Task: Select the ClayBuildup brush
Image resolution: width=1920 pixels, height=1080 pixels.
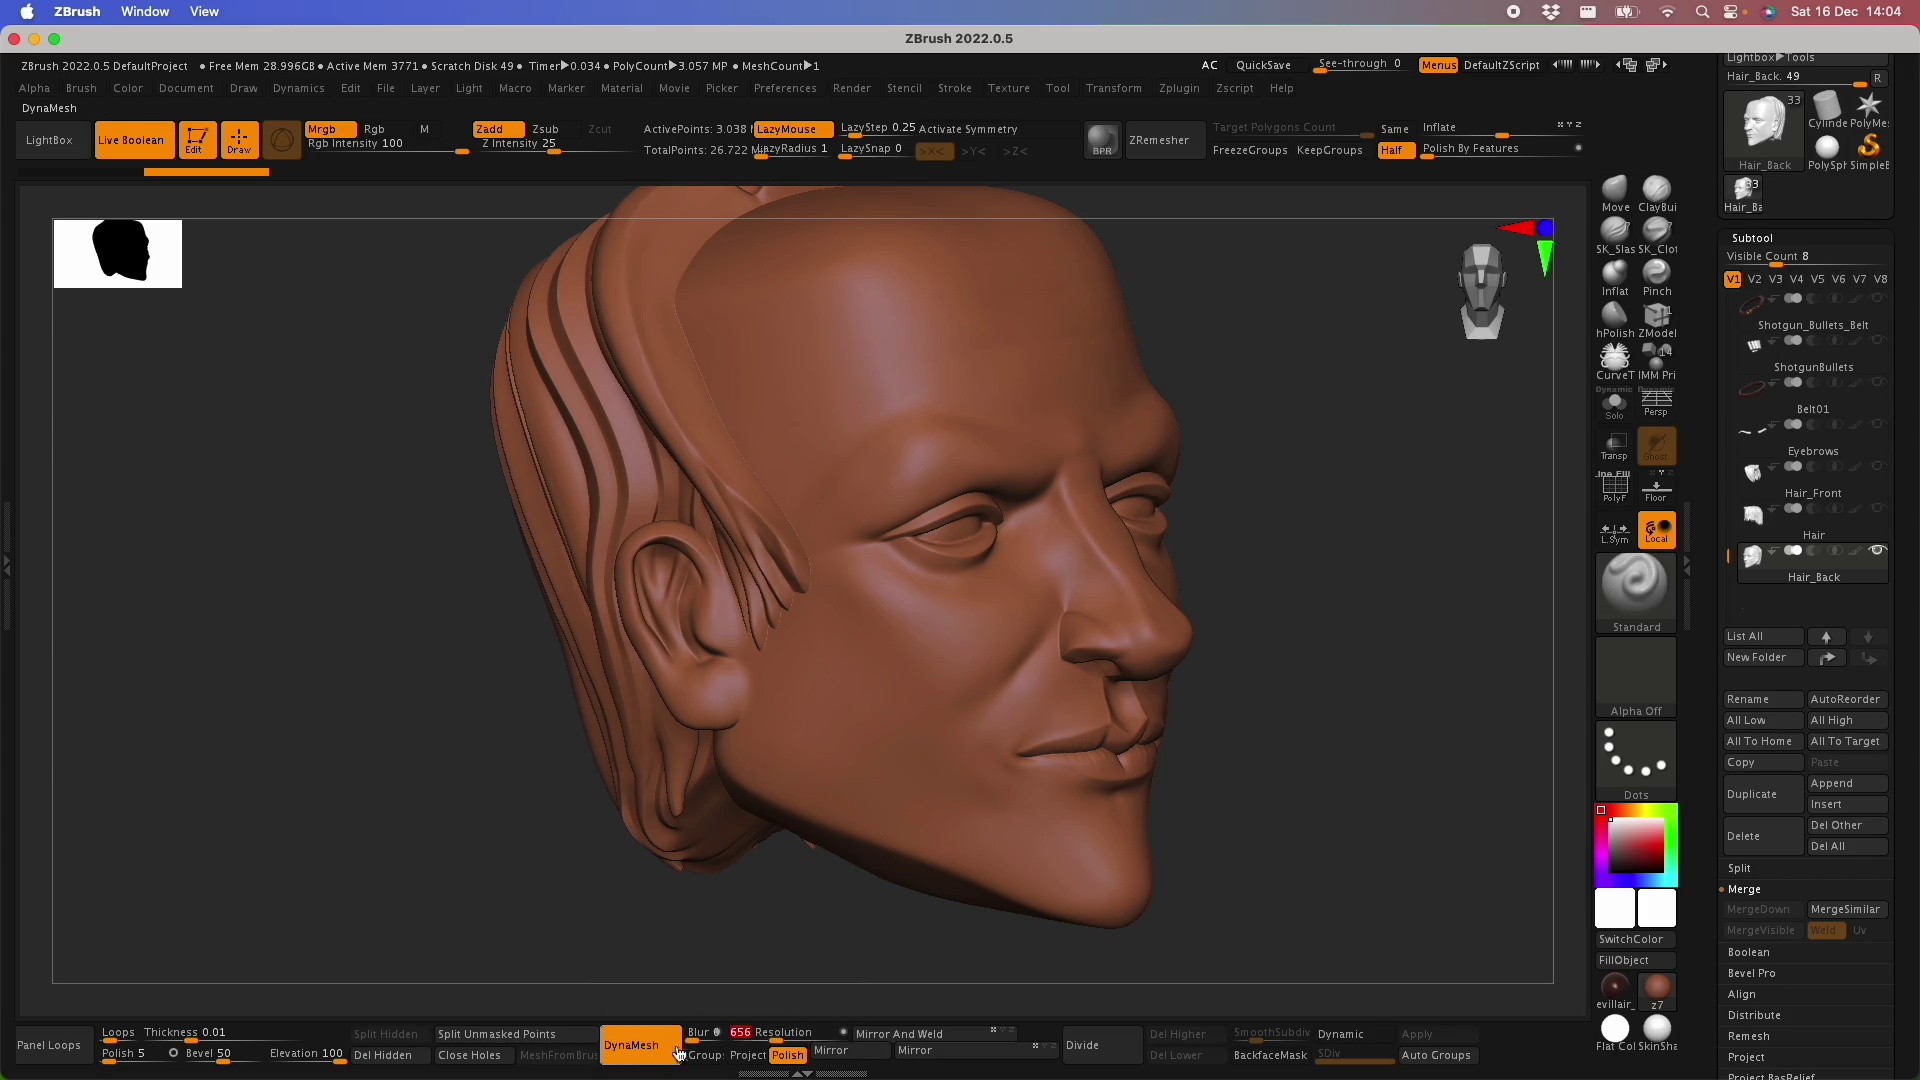Action: tap(1656, 193)
